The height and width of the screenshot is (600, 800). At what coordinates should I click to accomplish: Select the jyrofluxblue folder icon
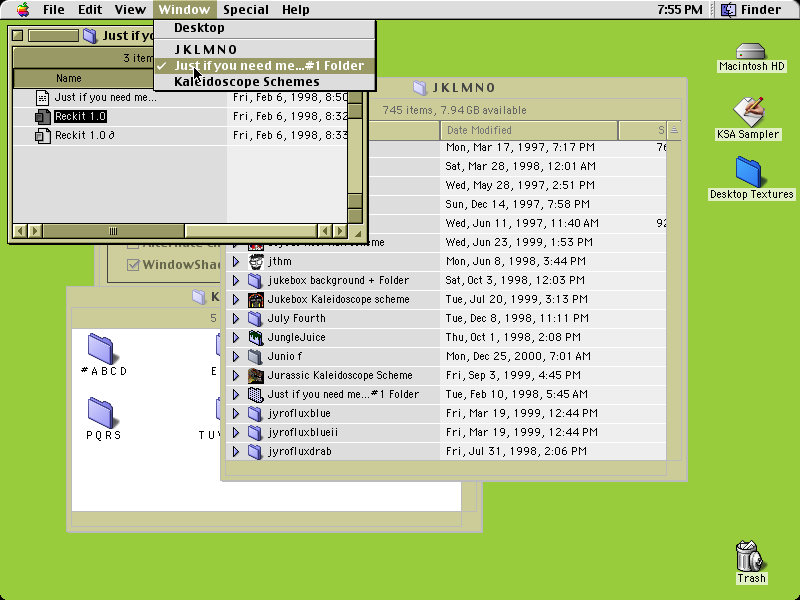point(255,413)
